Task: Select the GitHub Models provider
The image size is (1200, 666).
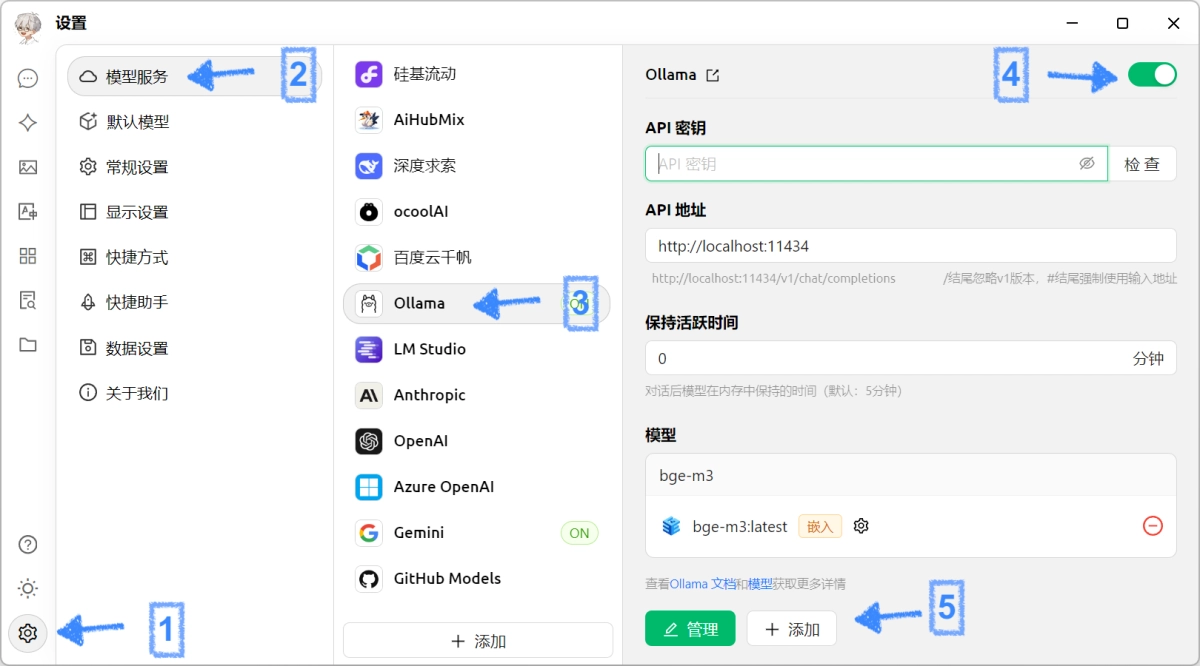Action: 477,579
